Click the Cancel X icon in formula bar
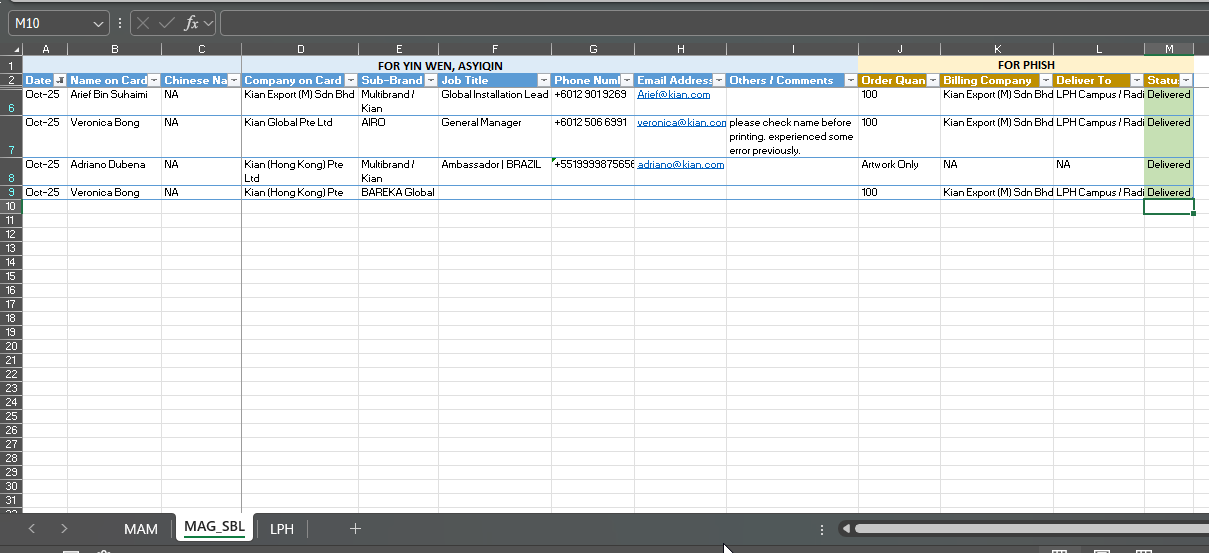The image size is (1209, 553). click(144, 23)
